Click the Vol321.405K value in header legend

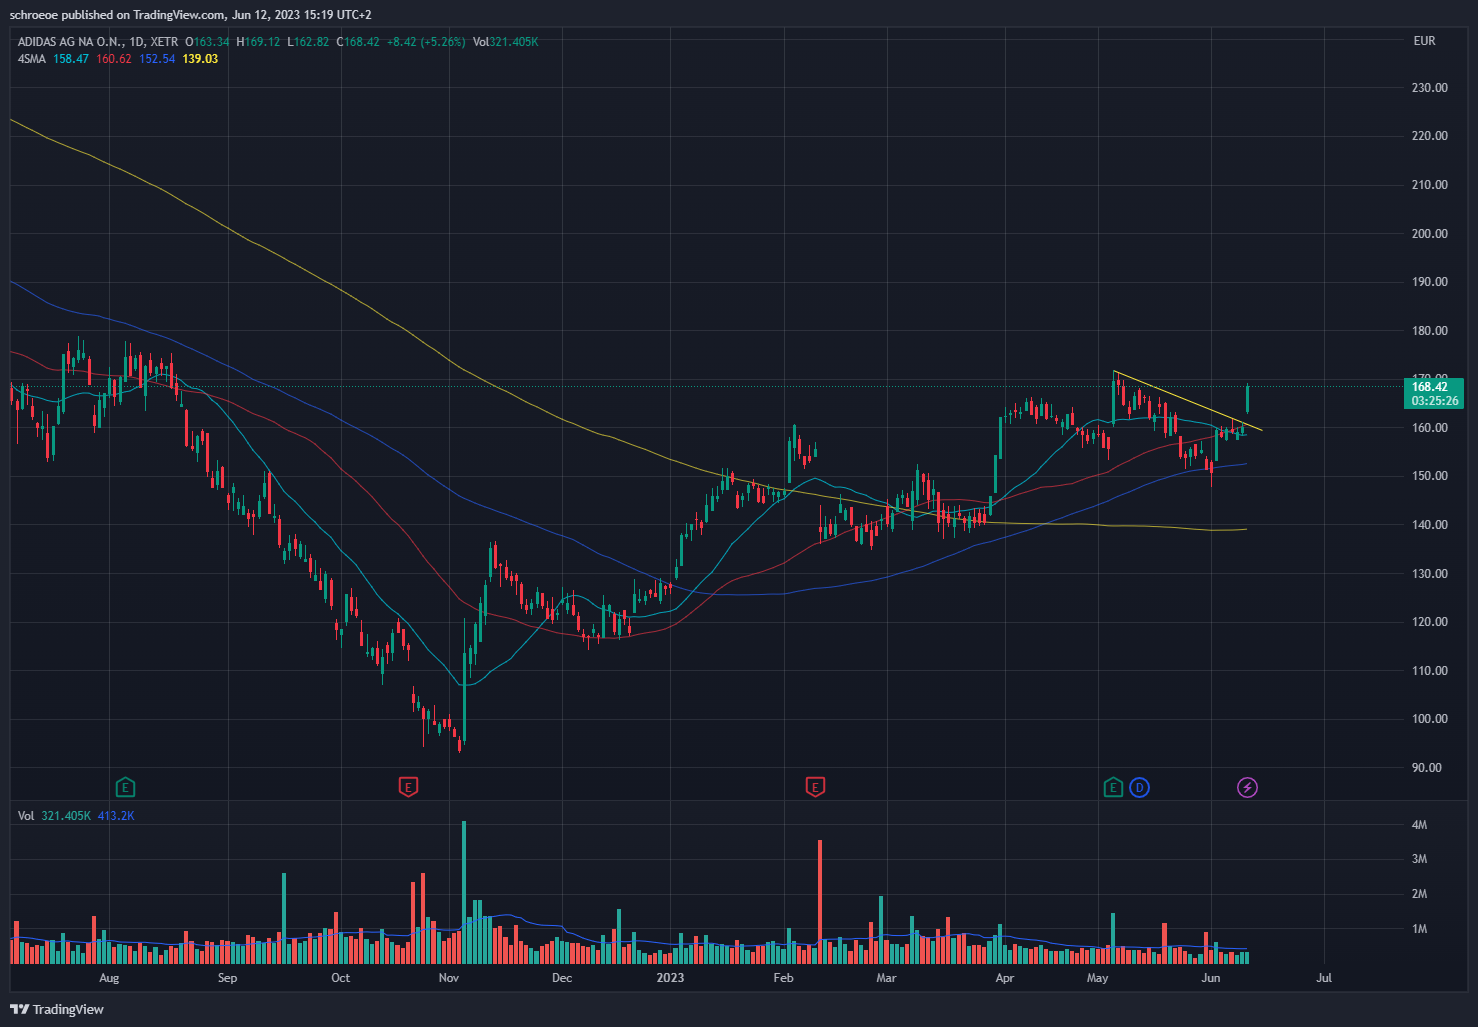coord(506,42)
